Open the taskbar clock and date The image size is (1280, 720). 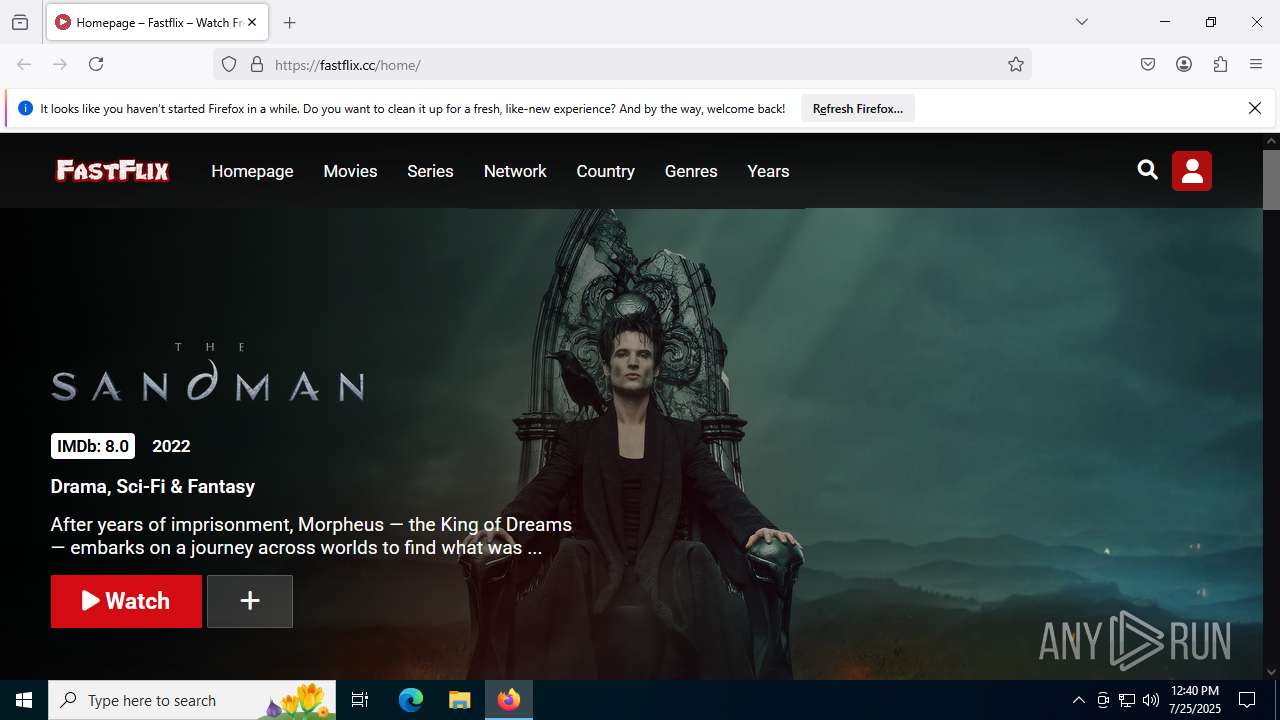pos(1195,700)
